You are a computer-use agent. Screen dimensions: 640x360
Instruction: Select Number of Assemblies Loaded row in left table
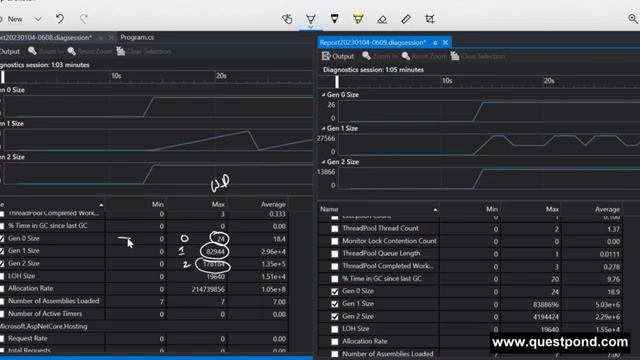tap(144, 301)
